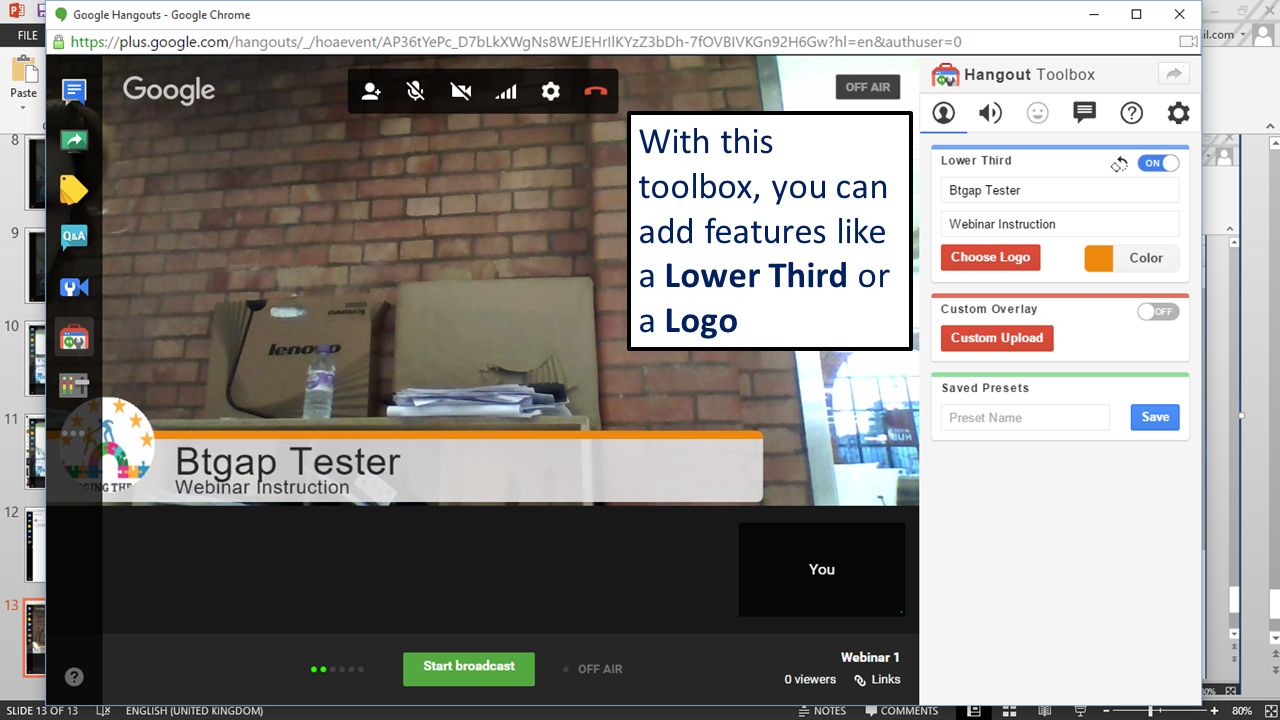The height and width of the screenshot is (720, 1280).
Task: Hang up with the red phone icon
Action: (x=596, y=92)
